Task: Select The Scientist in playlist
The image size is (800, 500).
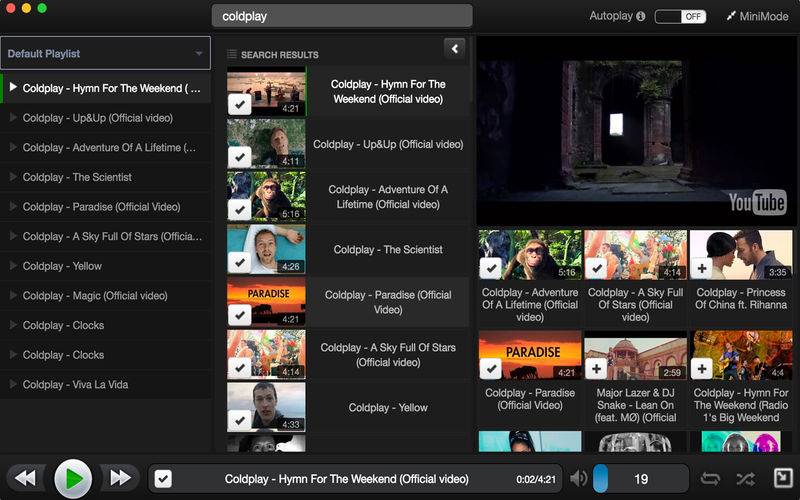Action: point(106,177)
